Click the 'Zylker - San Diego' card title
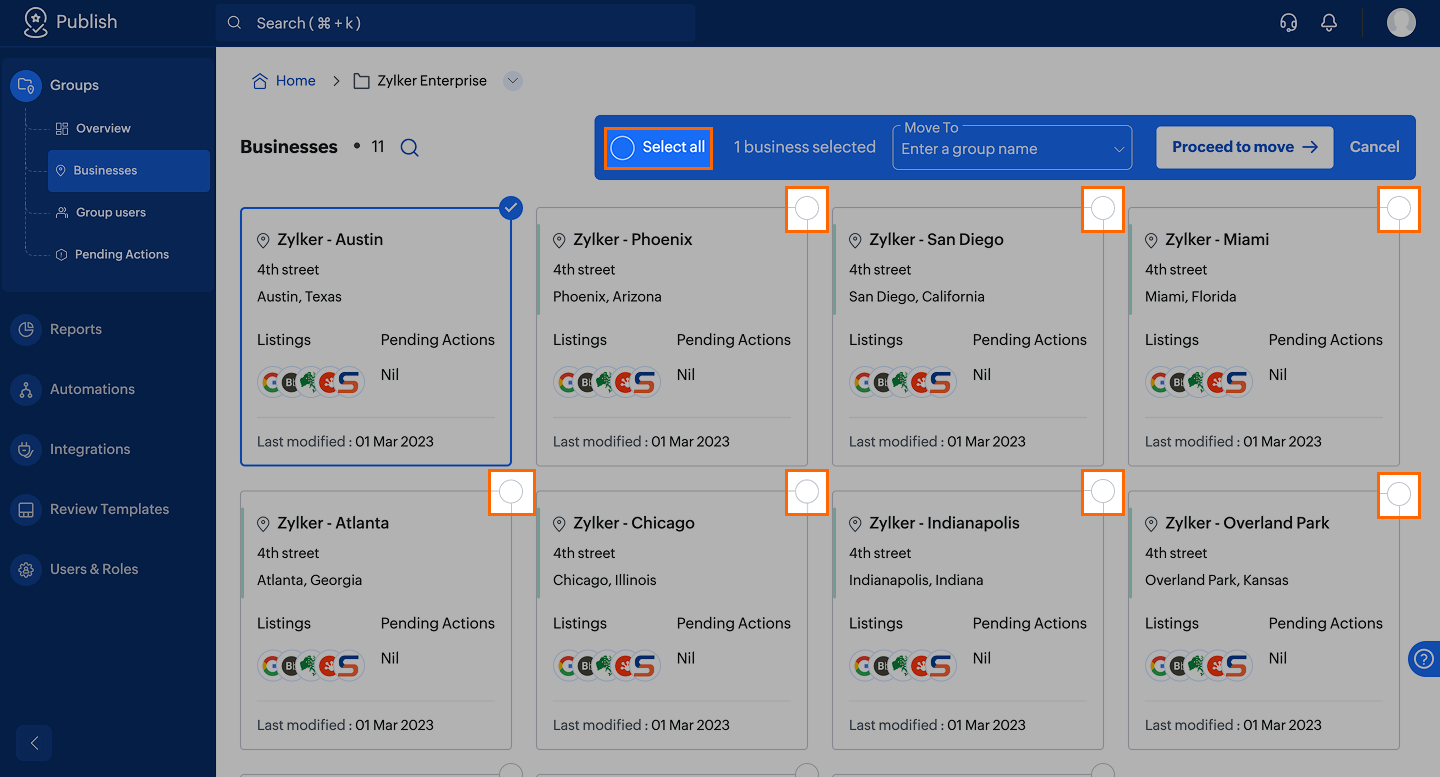 (x=936, y=240)
